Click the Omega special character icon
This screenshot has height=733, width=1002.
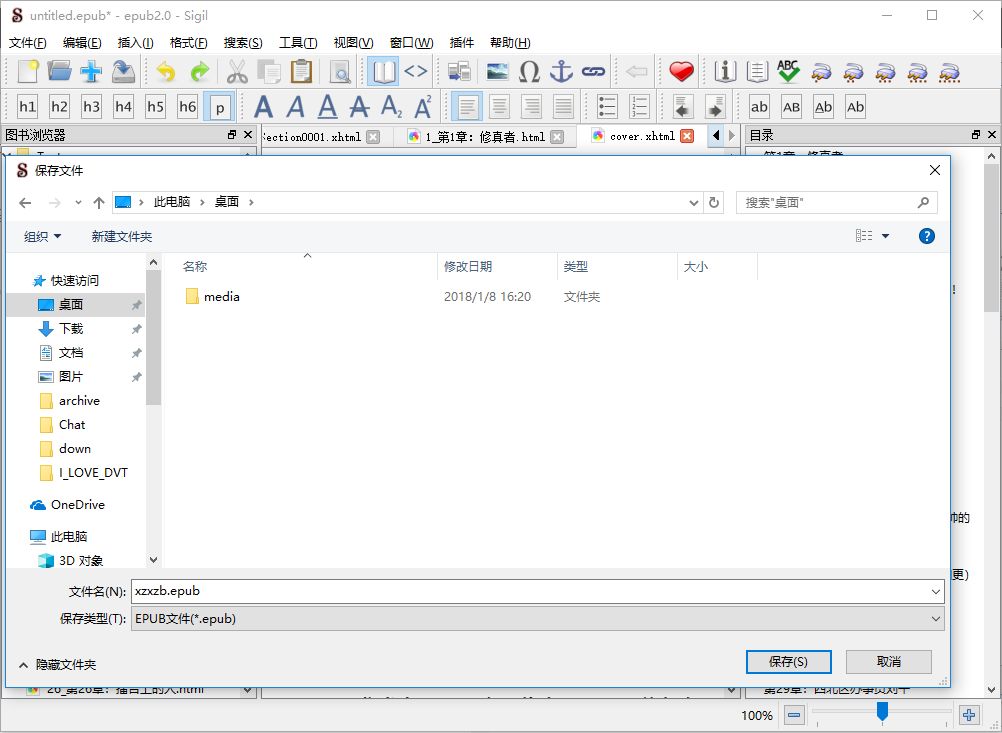[529, 72]
